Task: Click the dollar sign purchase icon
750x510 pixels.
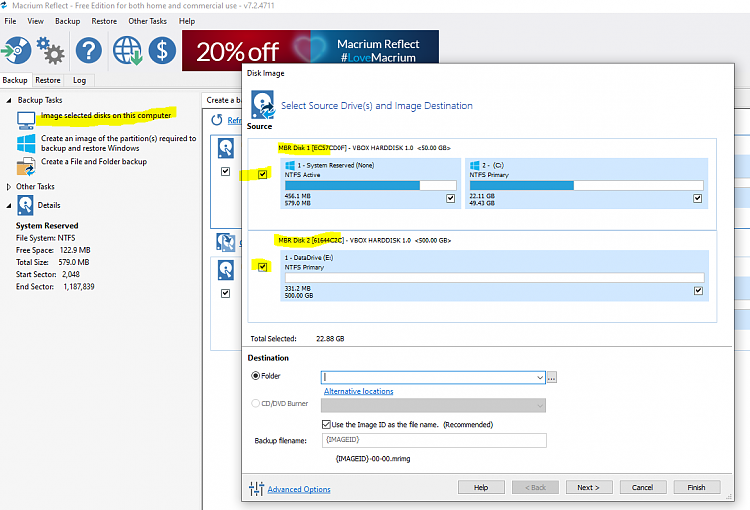Action: coord(162,50)
